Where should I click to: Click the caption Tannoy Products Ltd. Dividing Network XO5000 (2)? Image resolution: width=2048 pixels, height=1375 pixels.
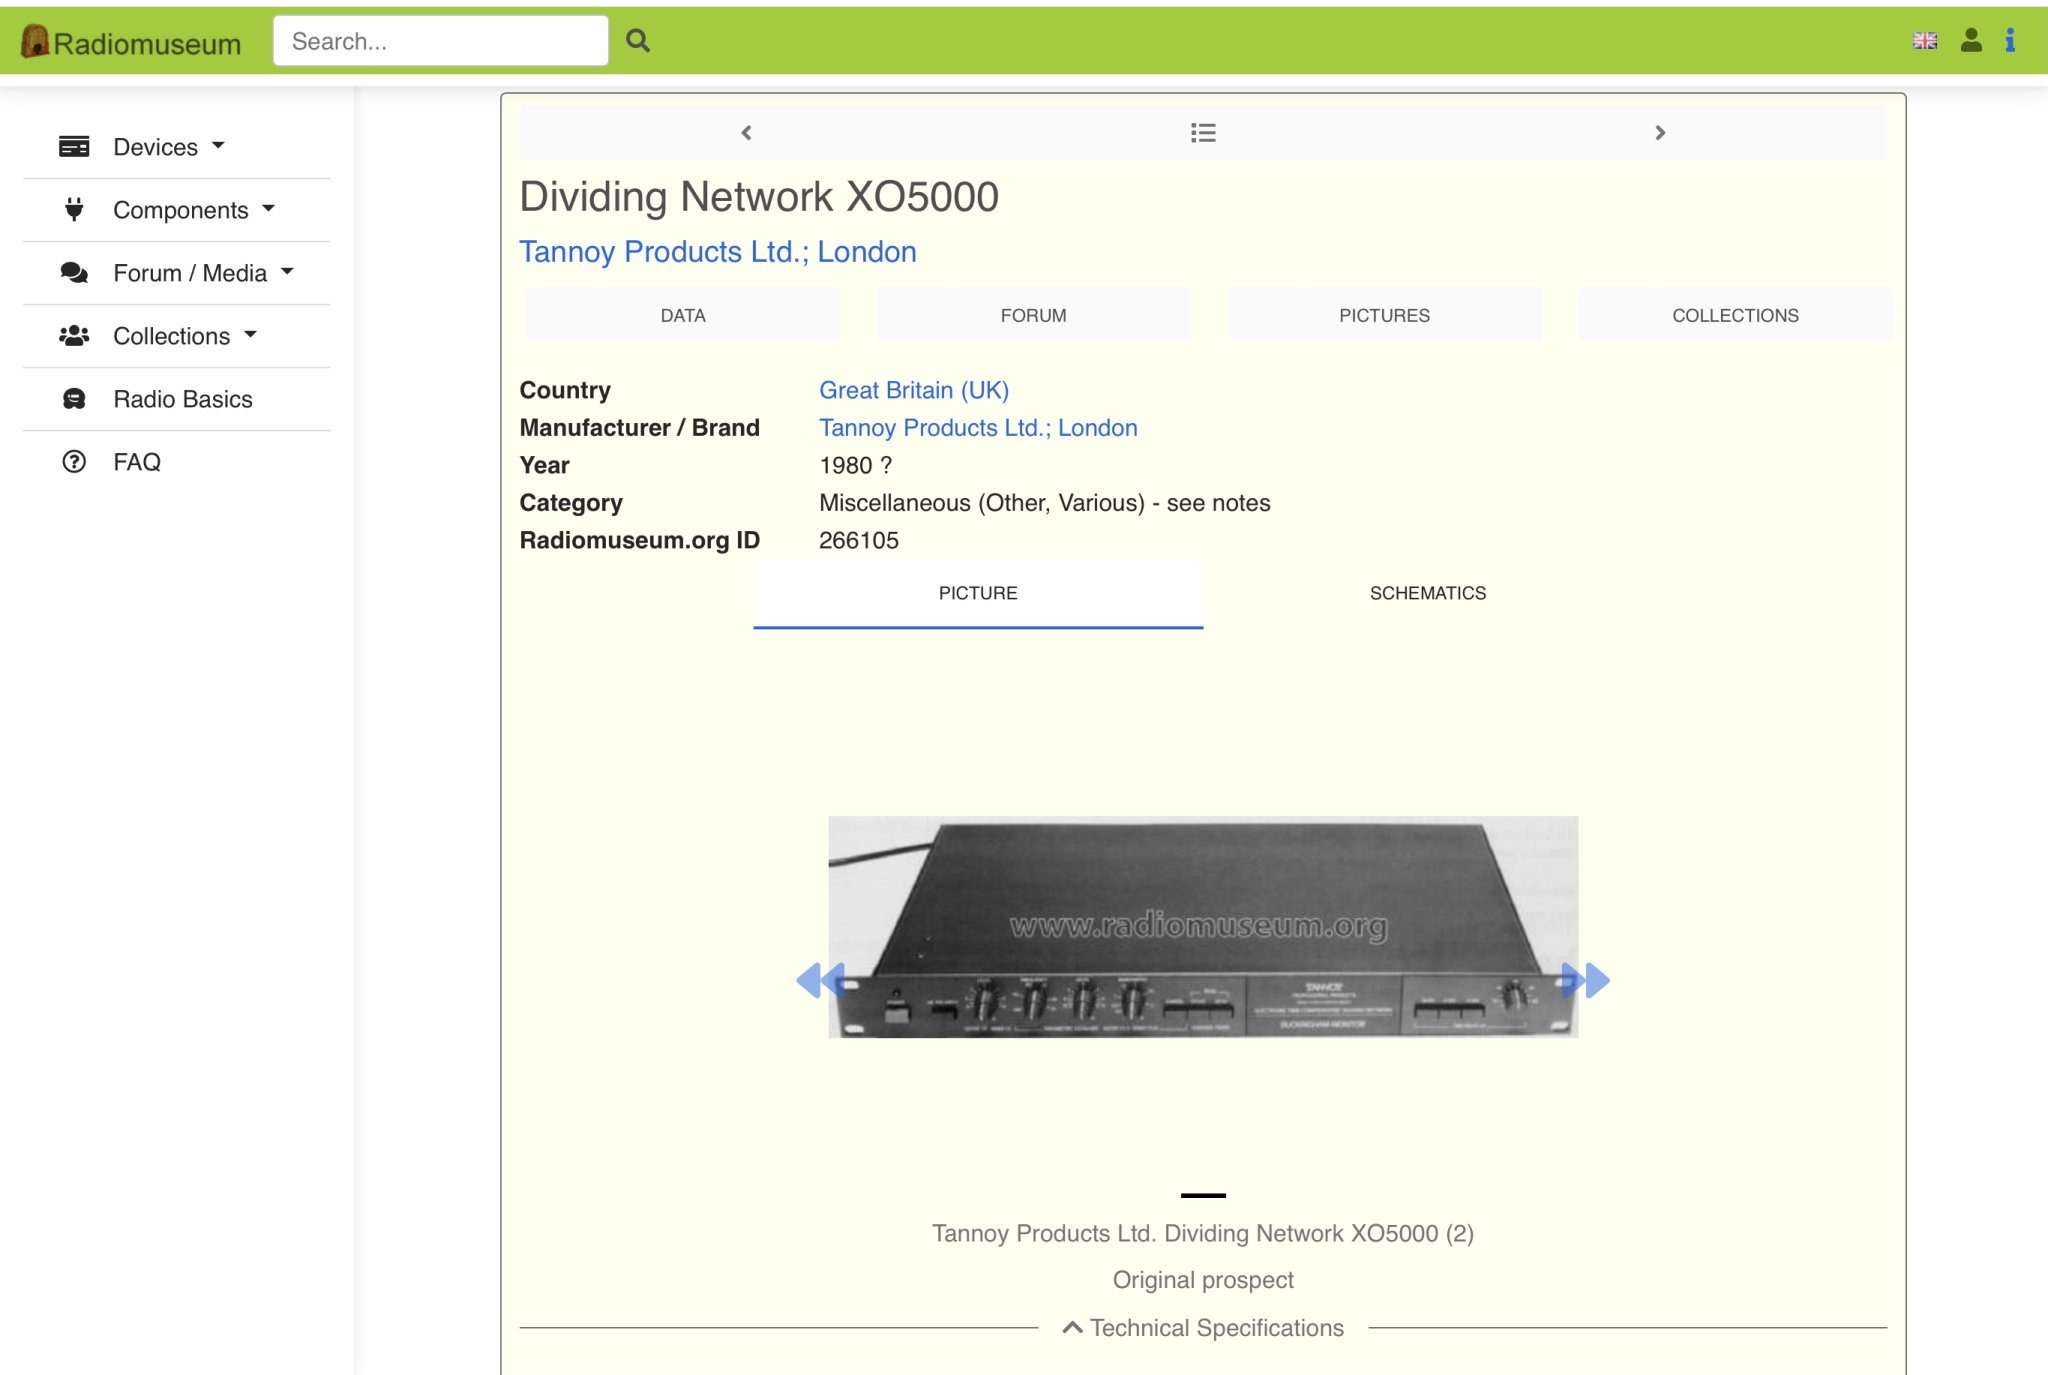click(x=1203, y=1233)
